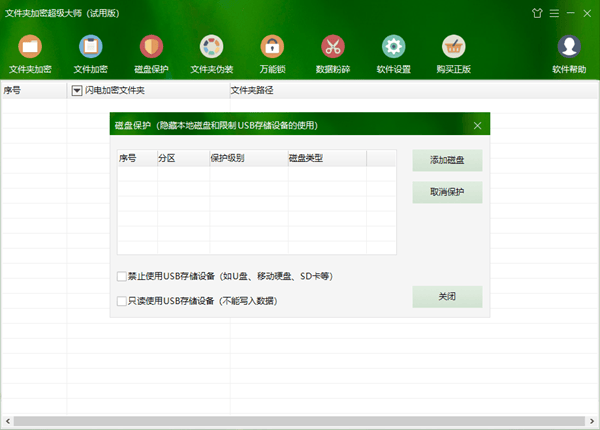Click the 关闭 button in dialog
This screenshot has width=600, height=430.
tap(447, 297)
